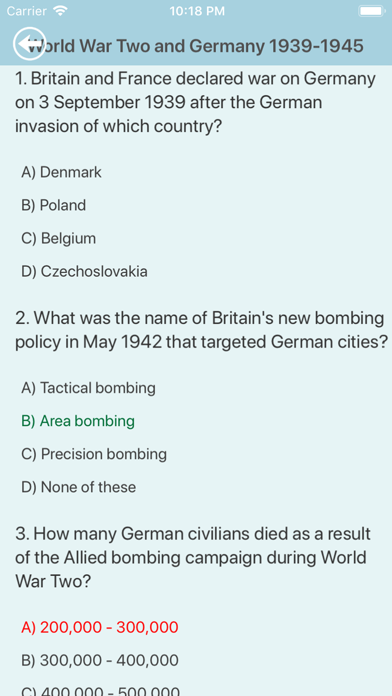The width and height of the screenshot is (392, 696).
Task: Choose answer C) Belgium
Action: coord(58,238)
